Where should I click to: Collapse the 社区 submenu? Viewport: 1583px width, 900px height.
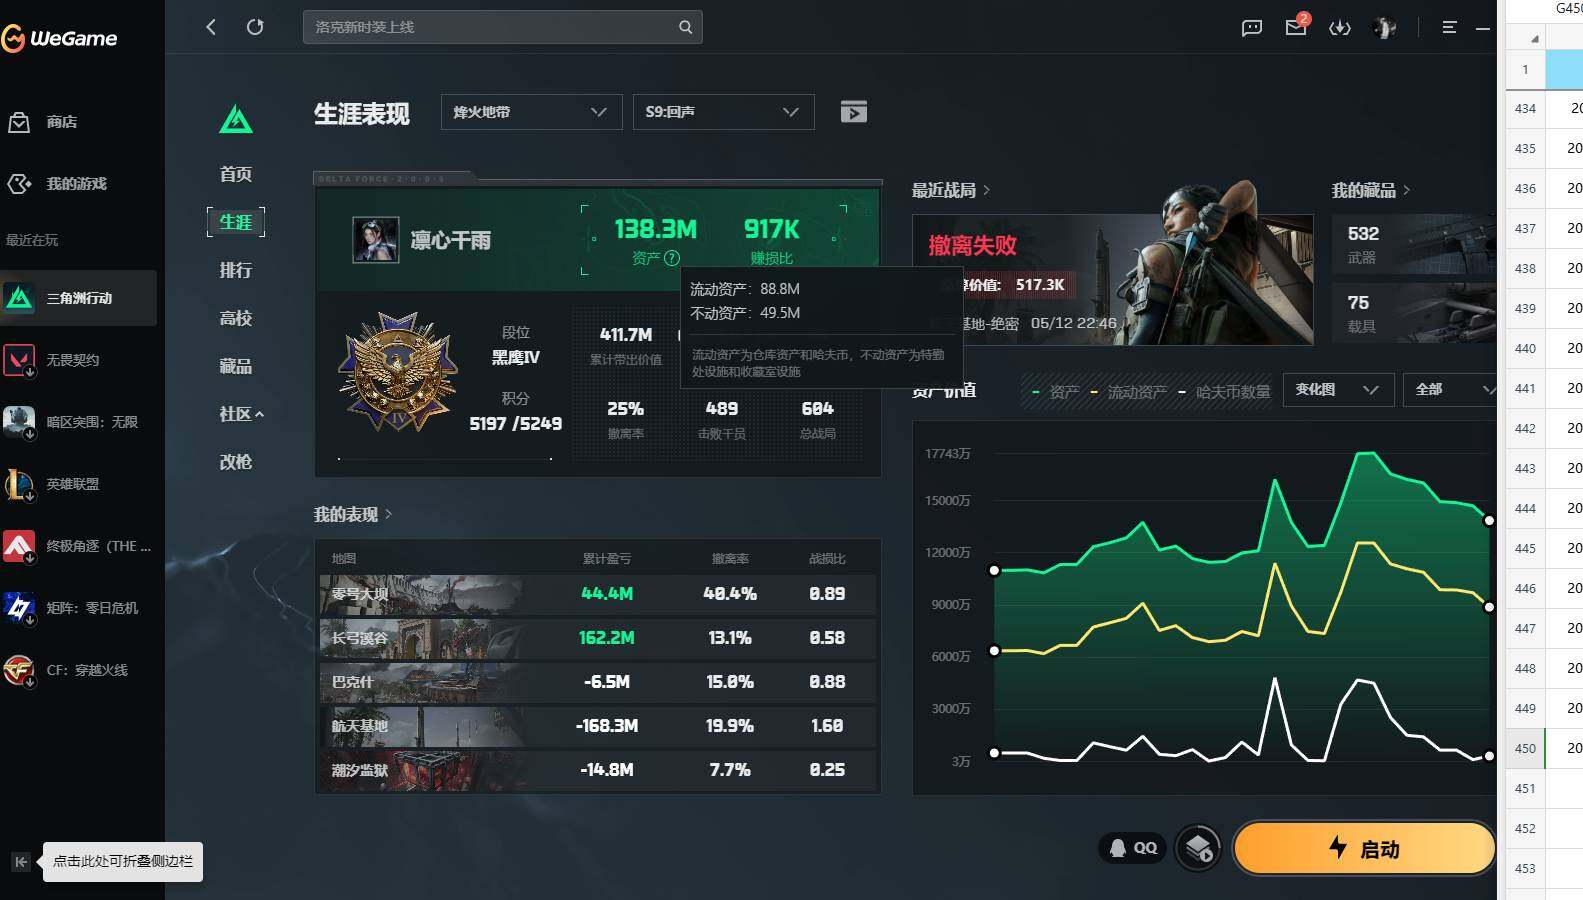click(x=241, y=414)
